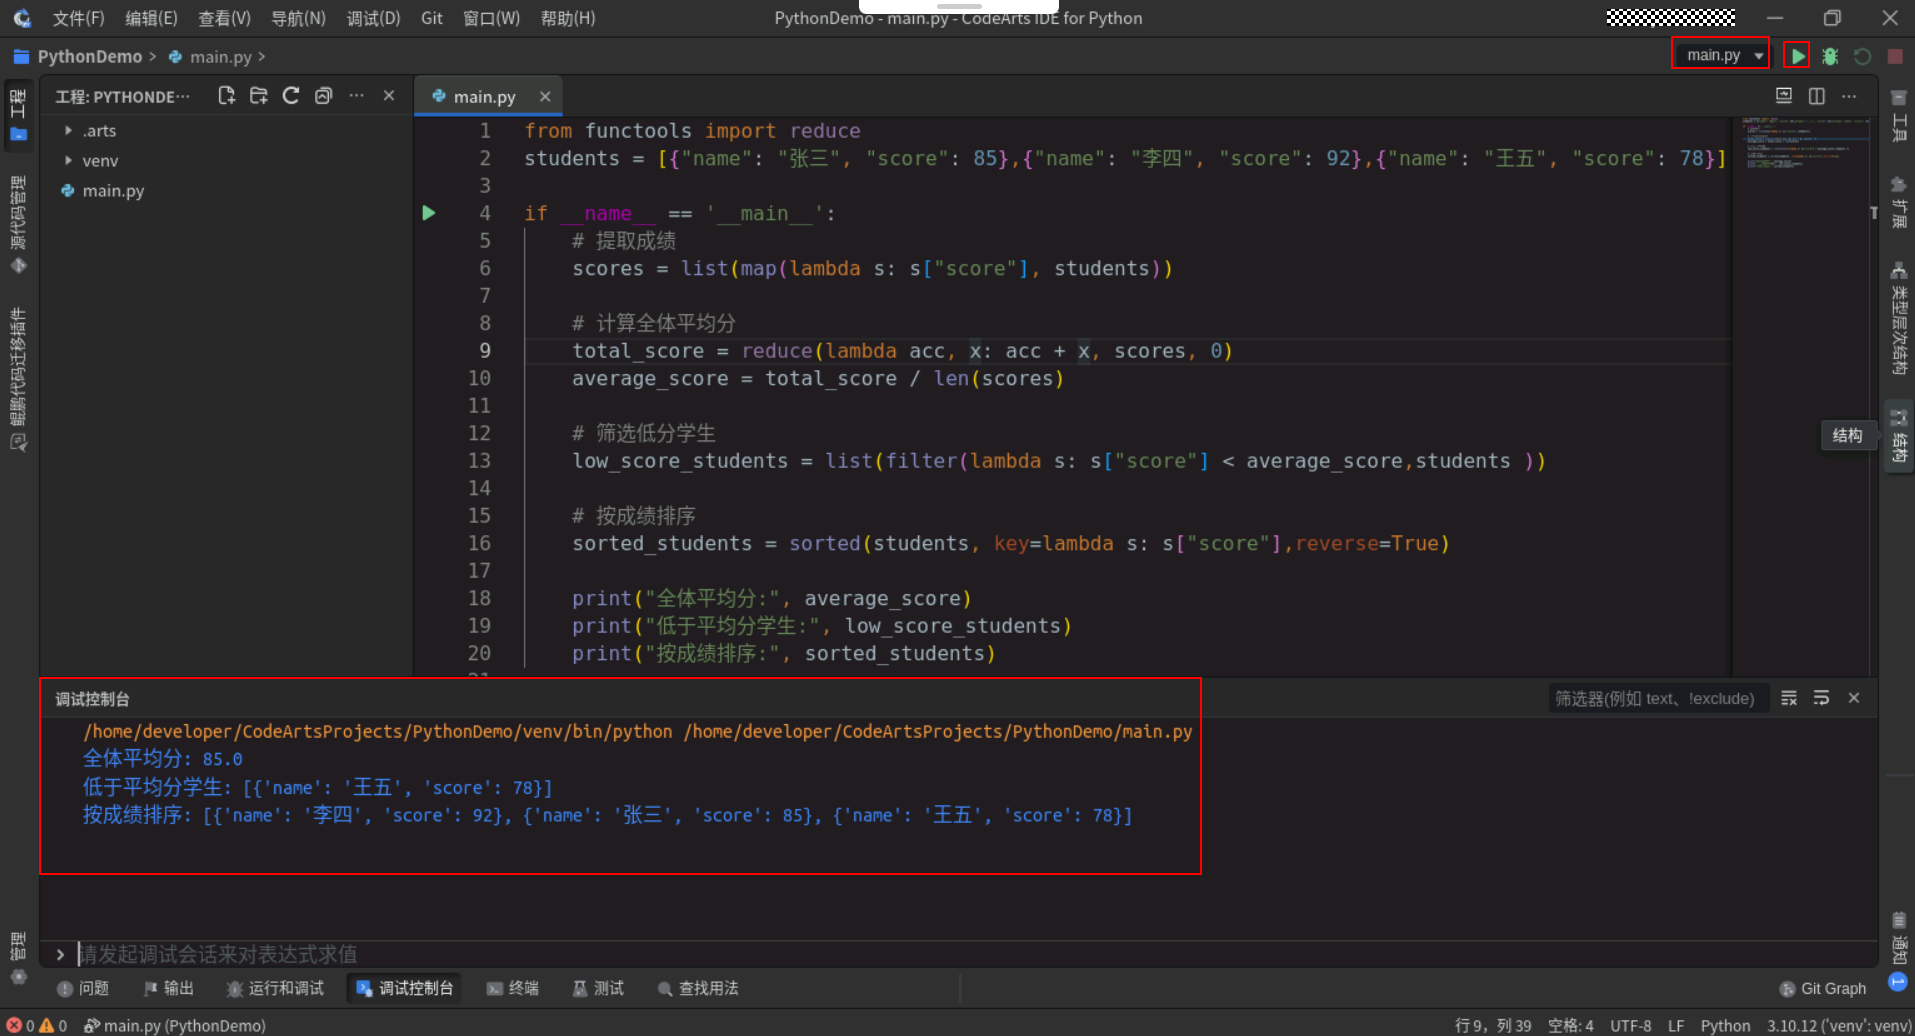Open the 查看(V) menu
This screenshot has height=1036, width=1915.
[x=224, y=18]
